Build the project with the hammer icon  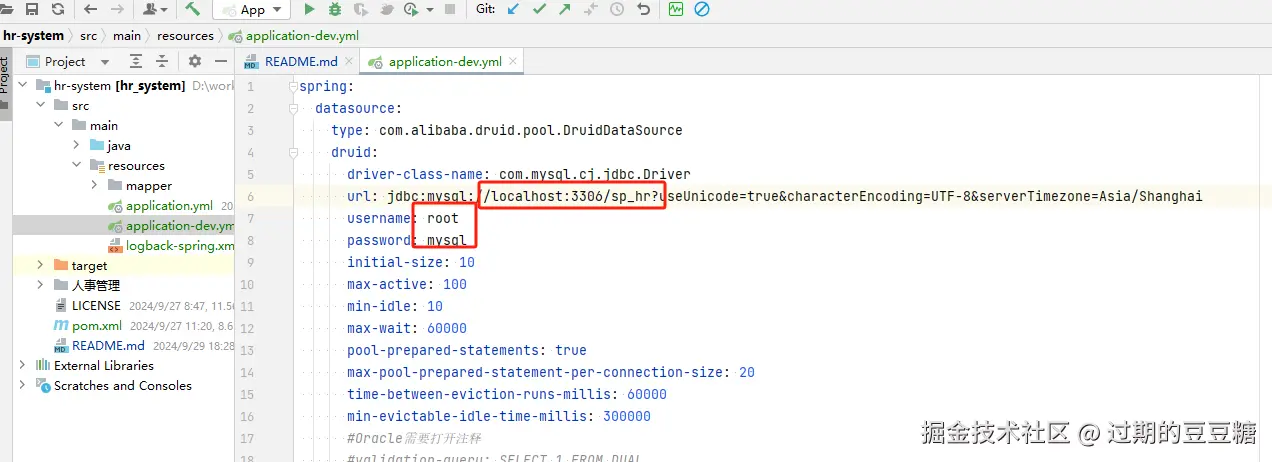click(193, 9)
